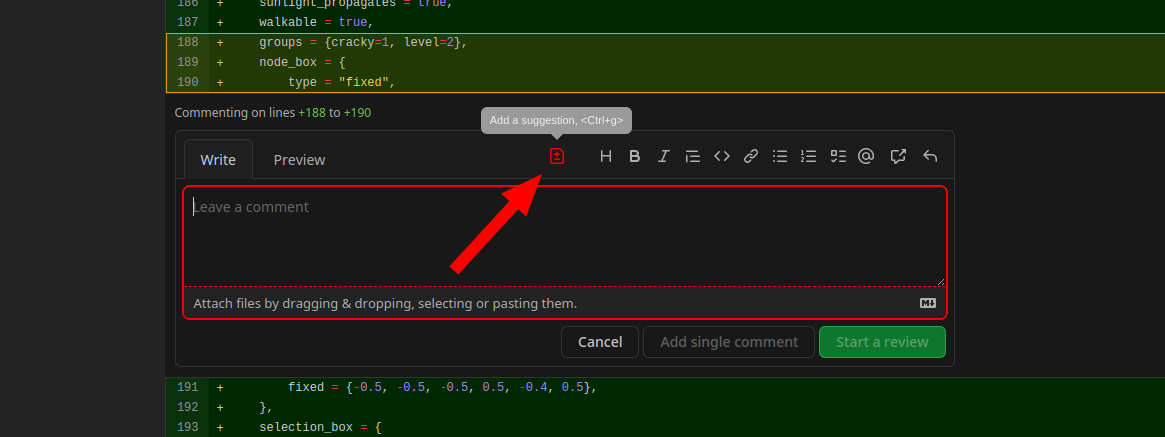
Task: Insert a saved reply
Action: (929, 156)
